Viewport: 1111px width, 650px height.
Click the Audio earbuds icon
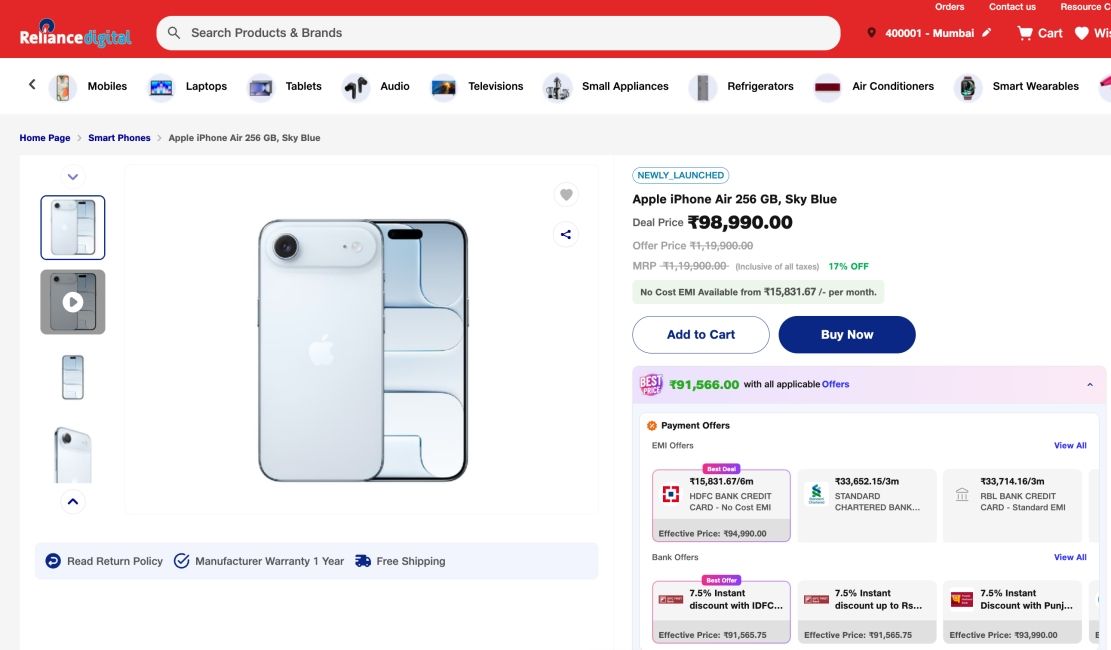tap(356, 88)
